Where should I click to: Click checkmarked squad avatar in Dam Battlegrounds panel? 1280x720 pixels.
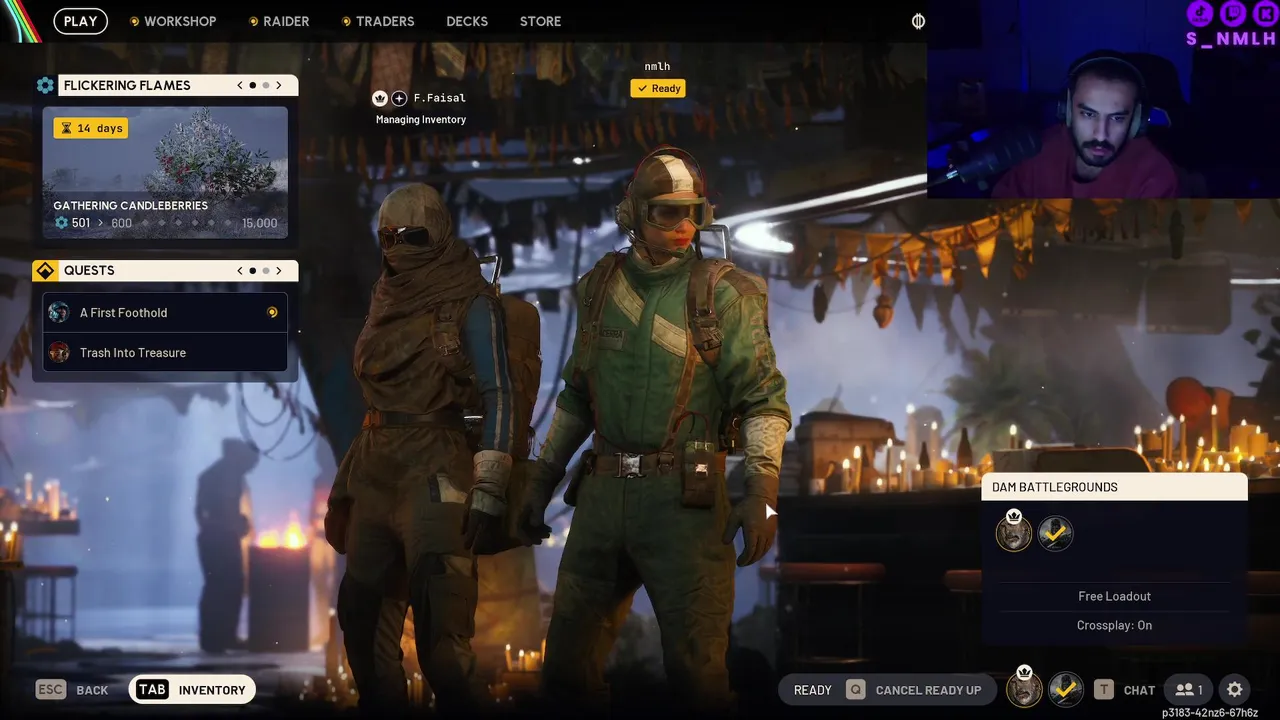coord(1055,533)
